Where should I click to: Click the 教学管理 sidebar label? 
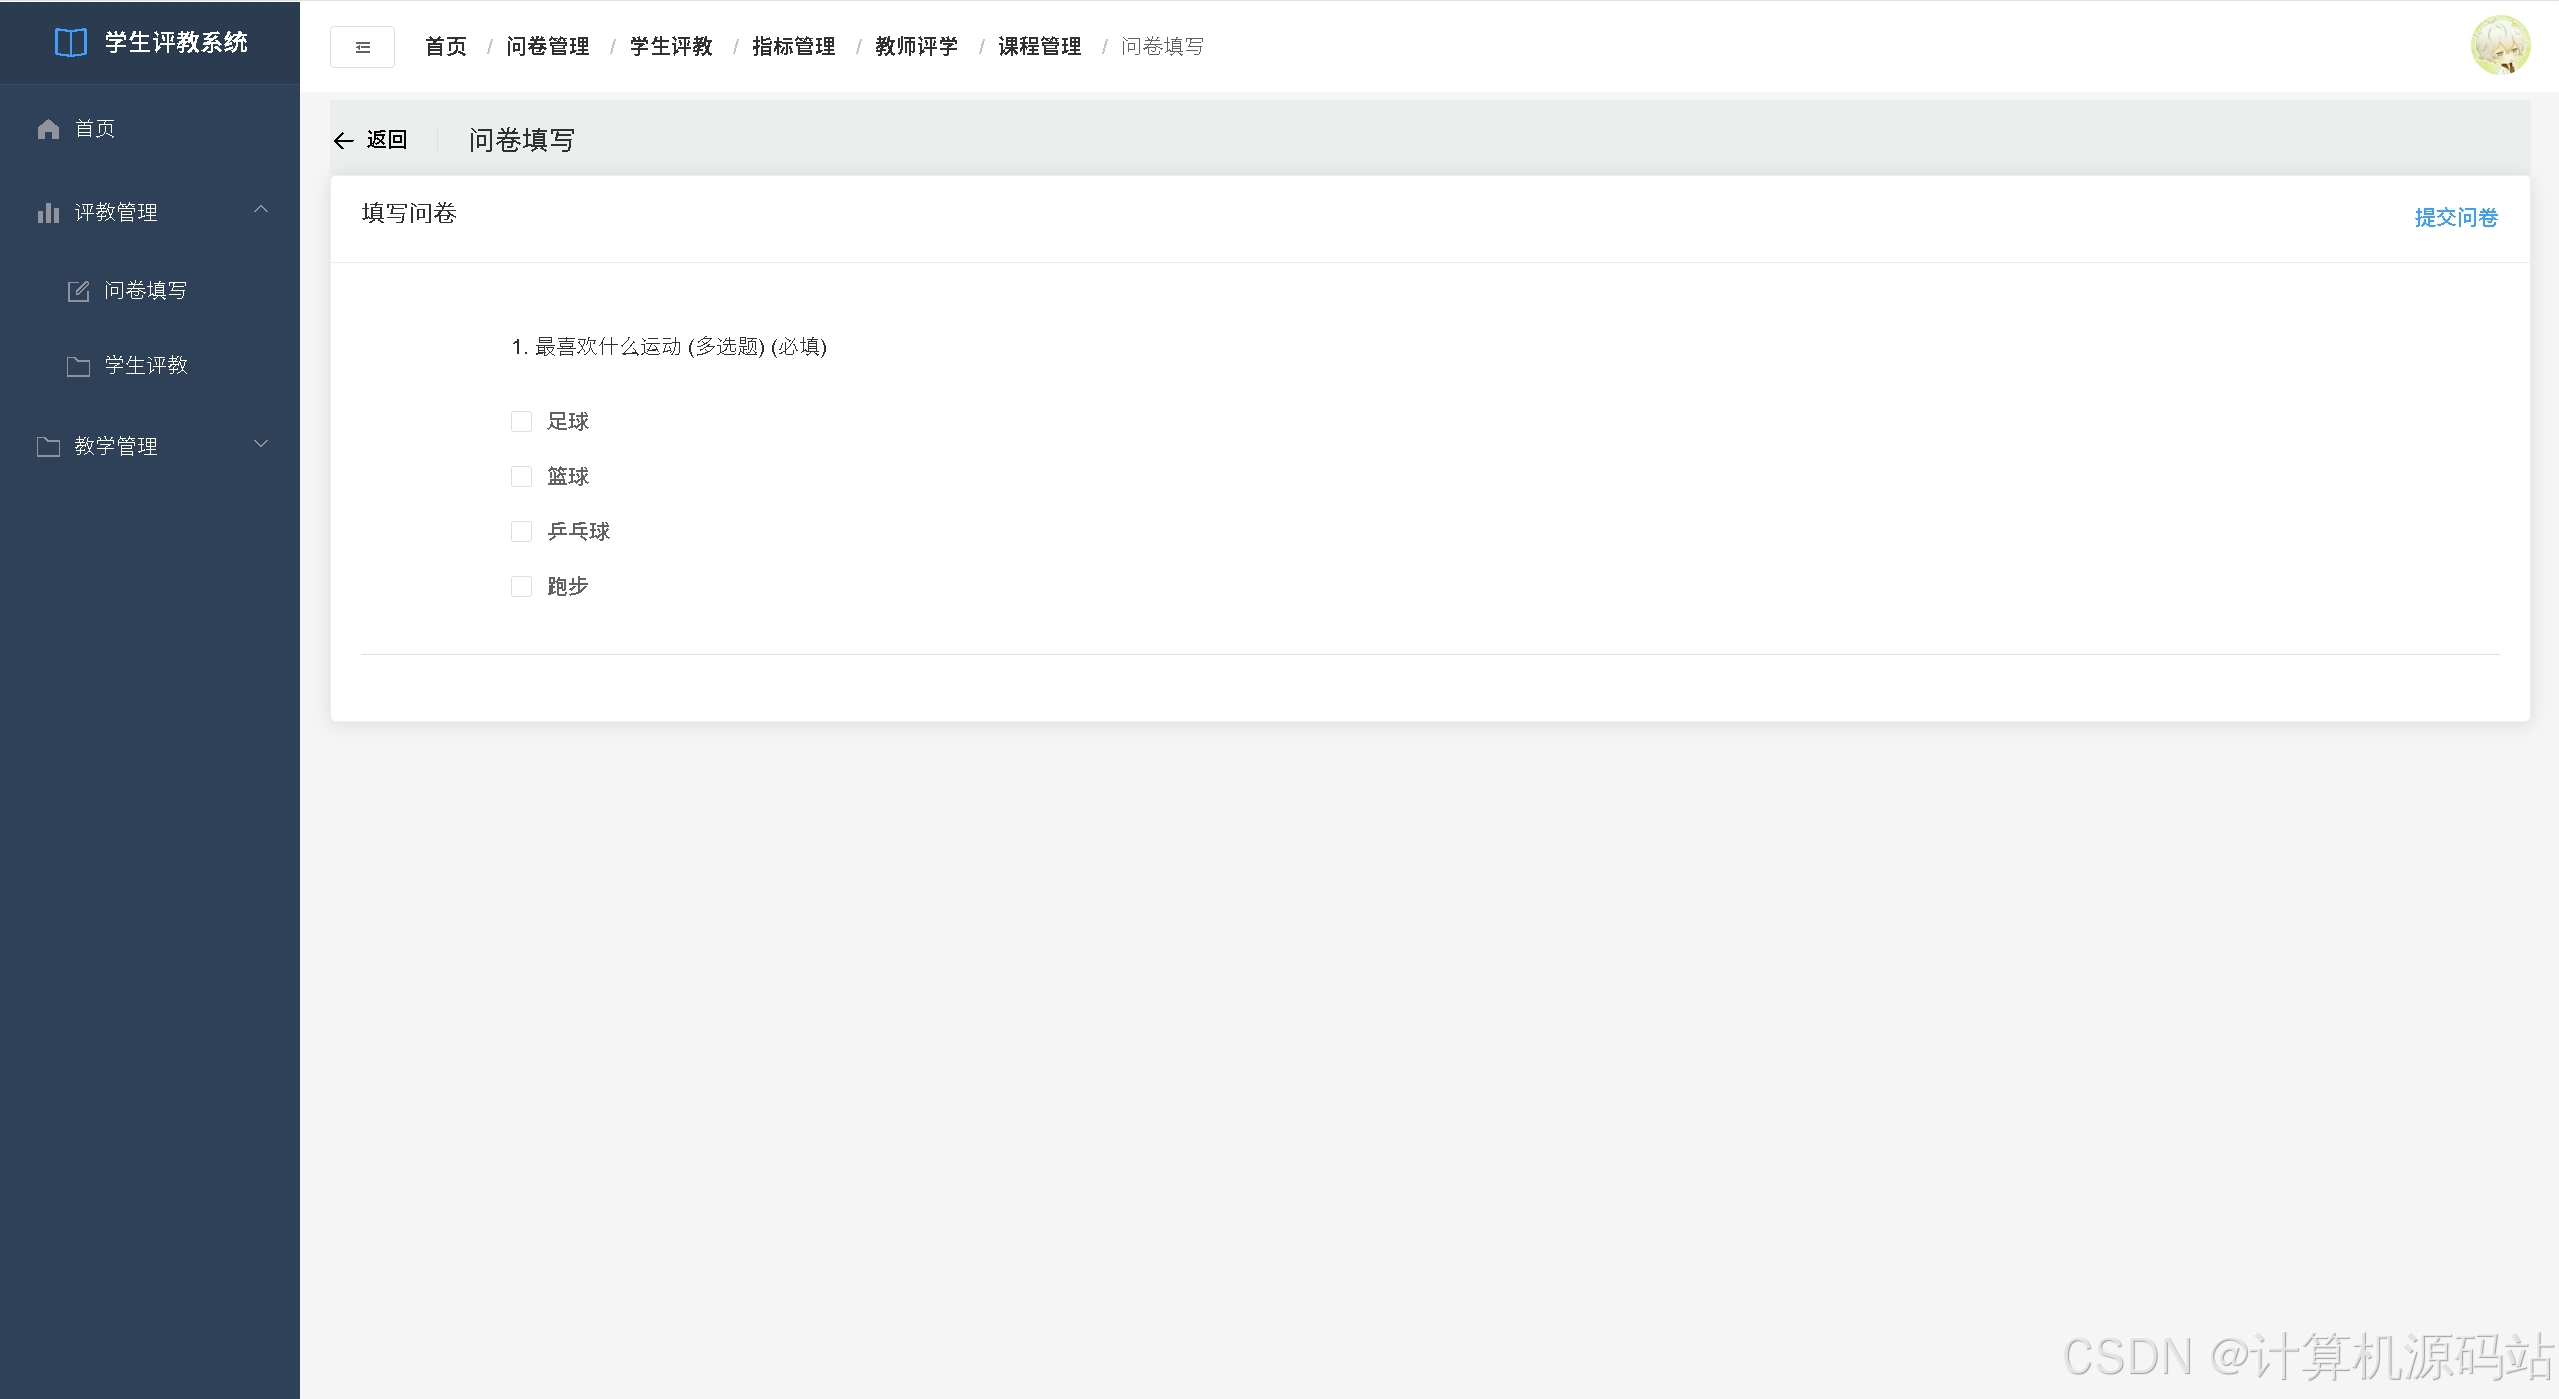pyautogui.click(x=116, y=447)
